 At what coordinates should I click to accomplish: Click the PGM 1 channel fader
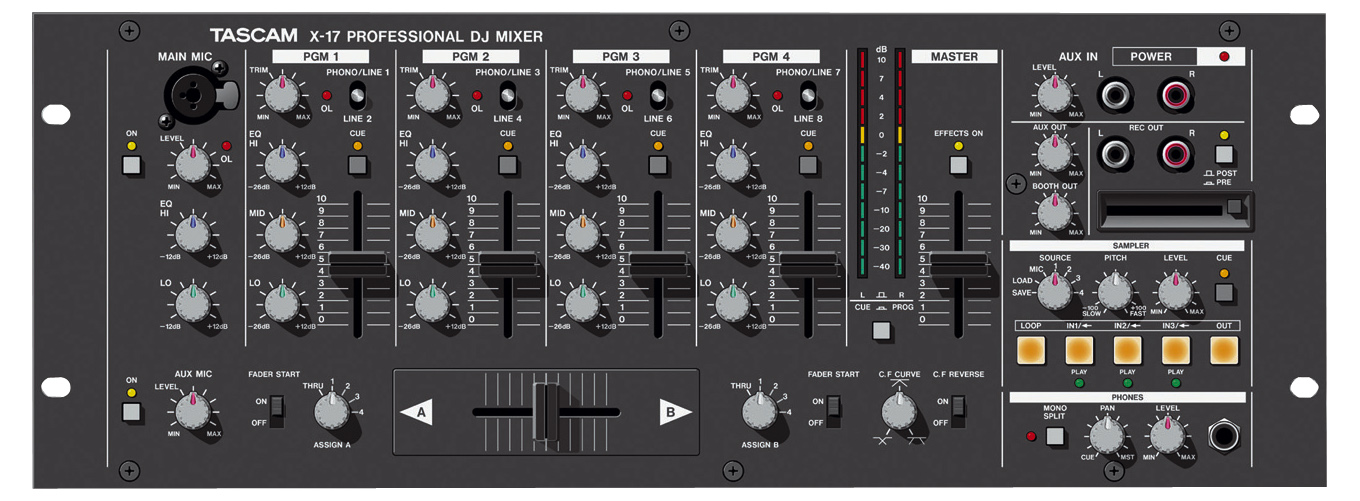click(357, 265)
